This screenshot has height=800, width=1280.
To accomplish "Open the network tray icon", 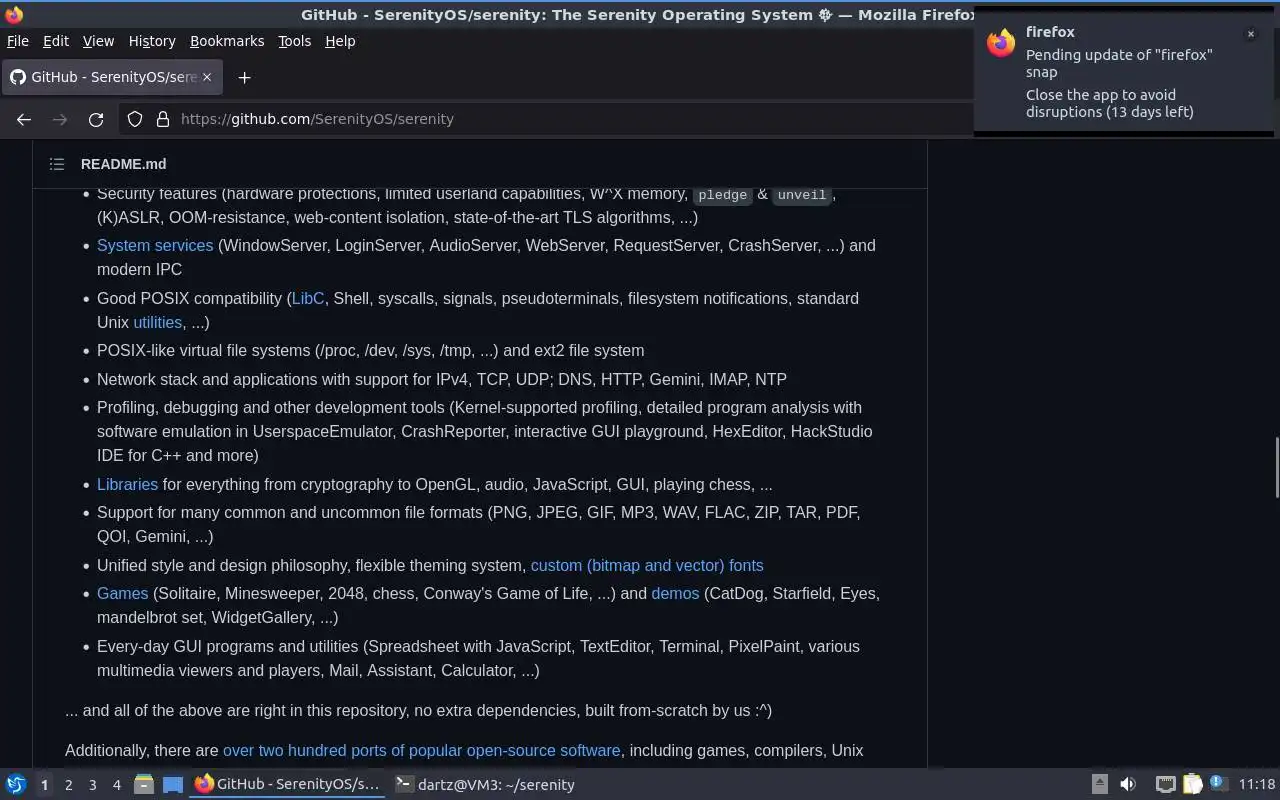I will click(1165, 784).
